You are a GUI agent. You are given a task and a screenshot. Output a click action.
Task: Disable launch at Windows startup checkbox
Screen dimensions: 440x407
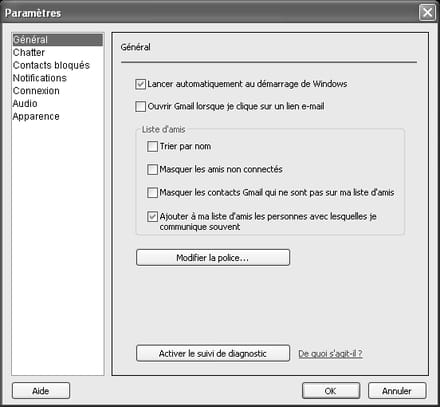(140, 84)
